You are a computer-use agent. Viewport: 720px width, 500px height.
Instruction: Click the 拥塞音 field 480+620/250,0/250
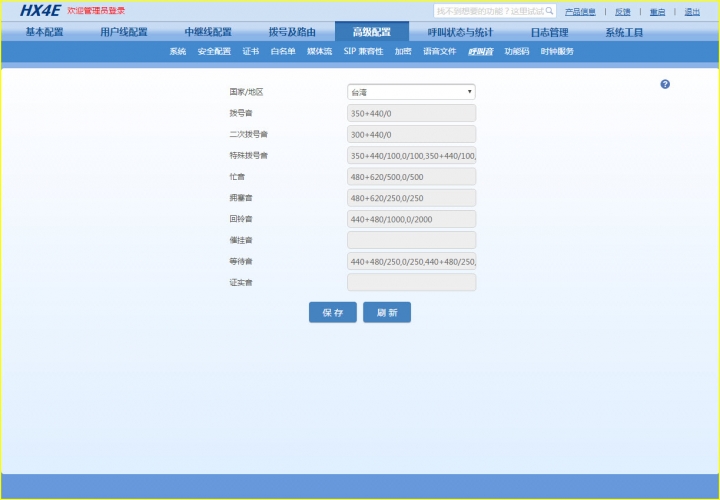411,198
